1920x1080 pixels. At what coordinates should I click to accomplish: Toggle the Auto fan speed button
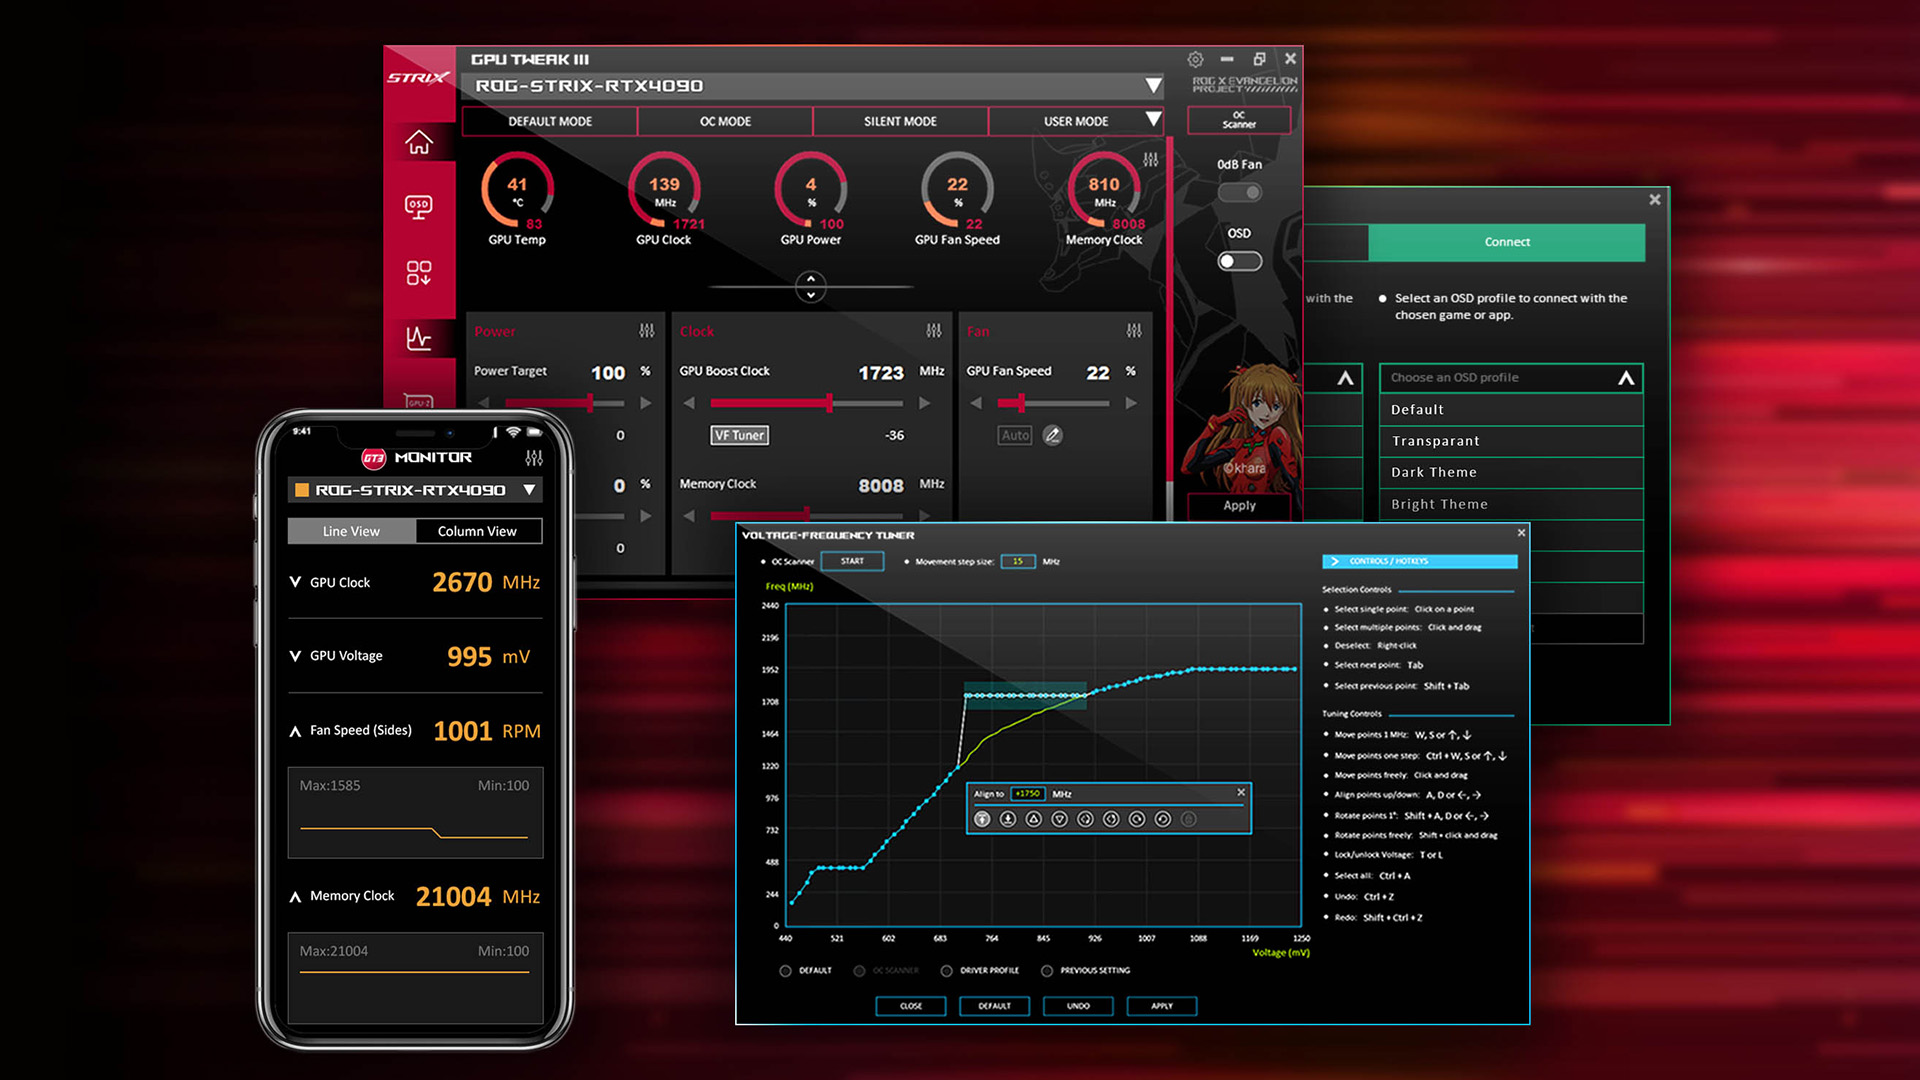coord(1015,435)
